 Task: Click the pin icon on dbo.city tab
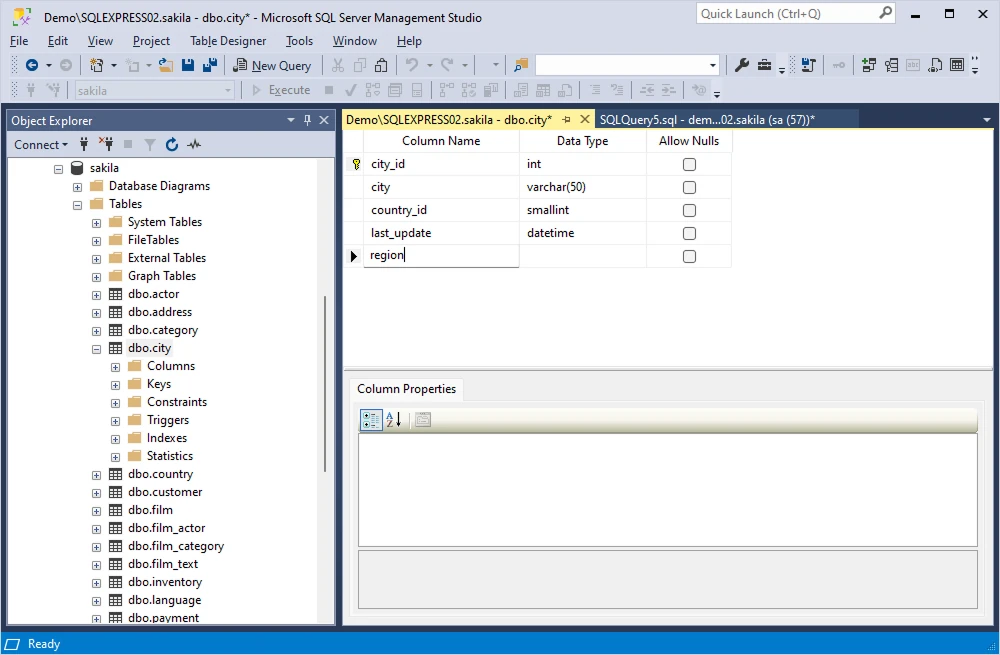[566, 120]
